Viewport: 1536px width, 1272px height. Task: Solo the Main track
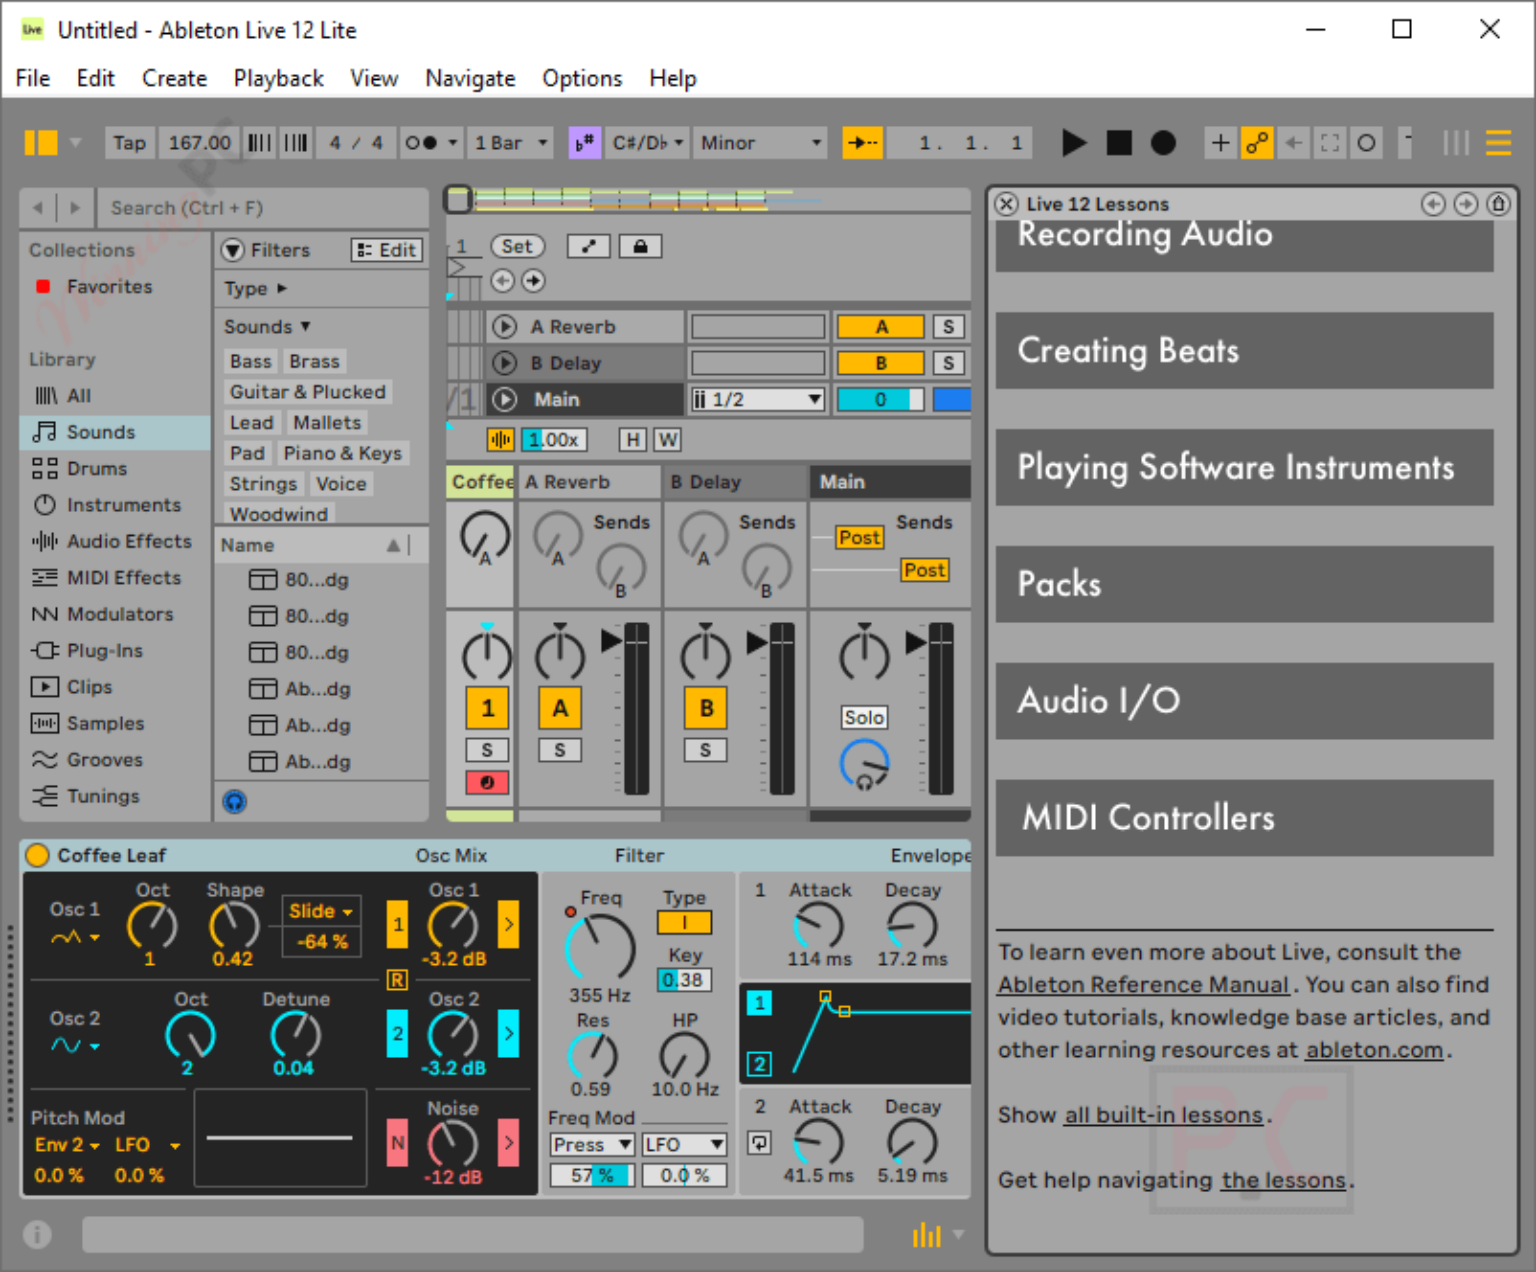863,717
